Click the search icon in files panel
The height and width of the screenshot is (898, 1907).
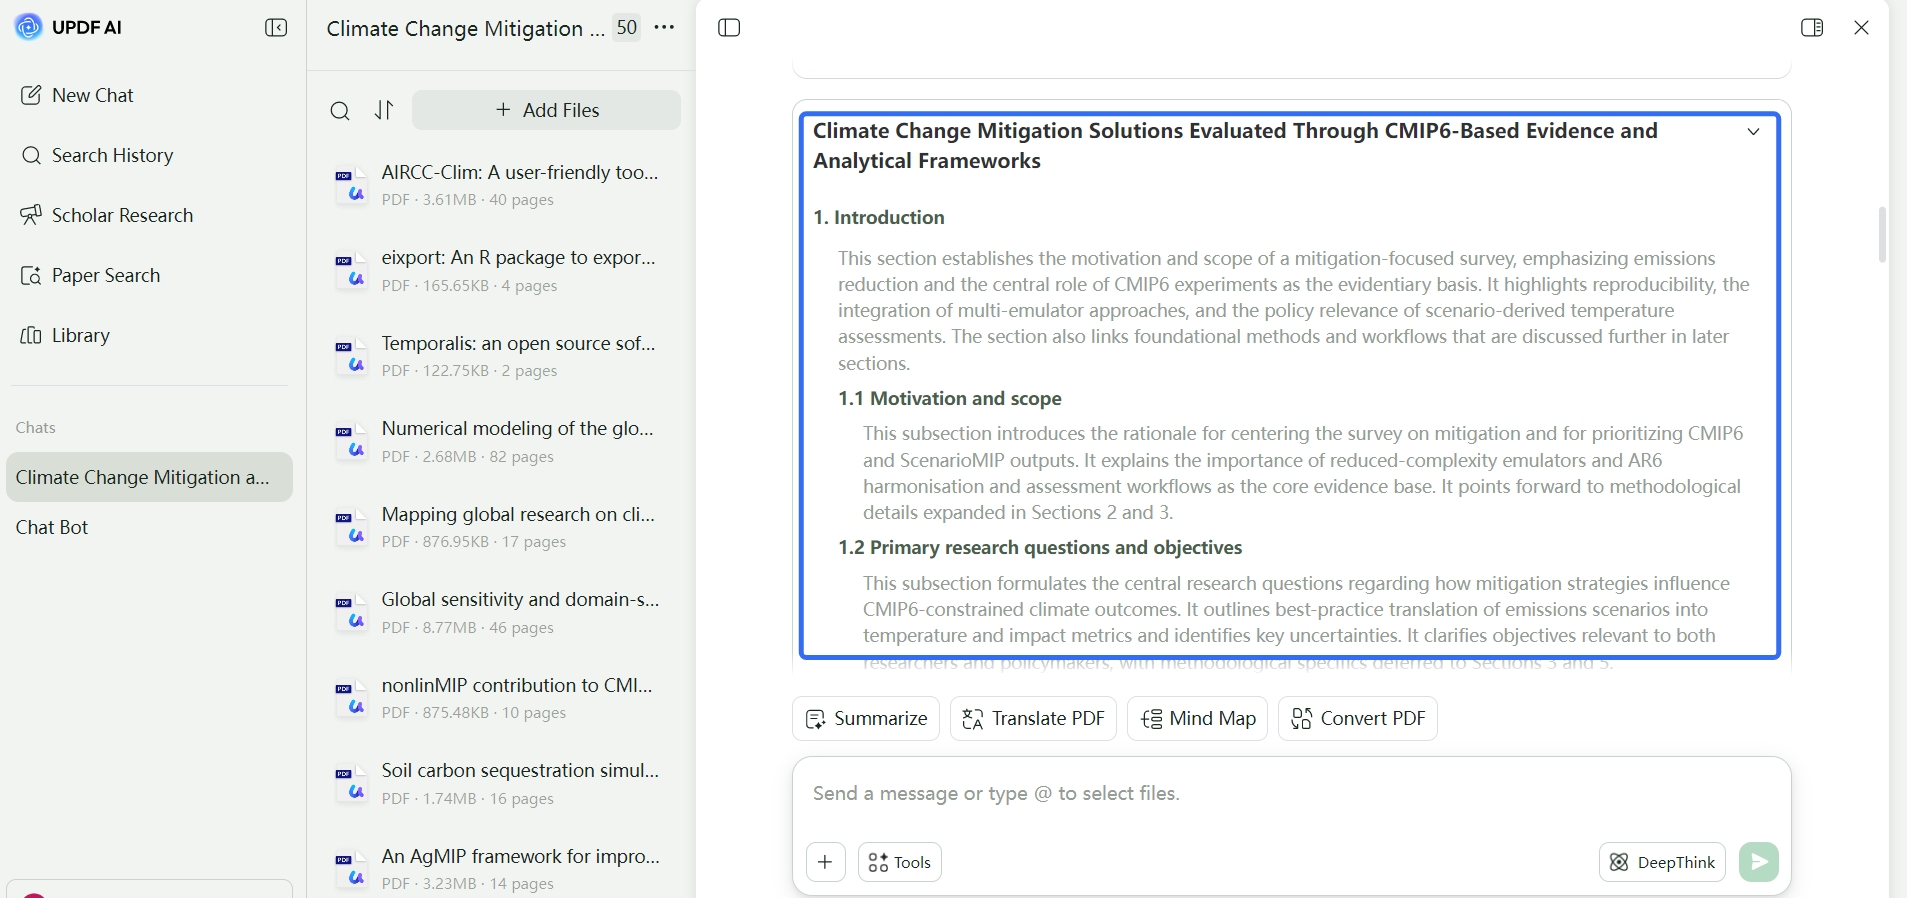(340, 111)
